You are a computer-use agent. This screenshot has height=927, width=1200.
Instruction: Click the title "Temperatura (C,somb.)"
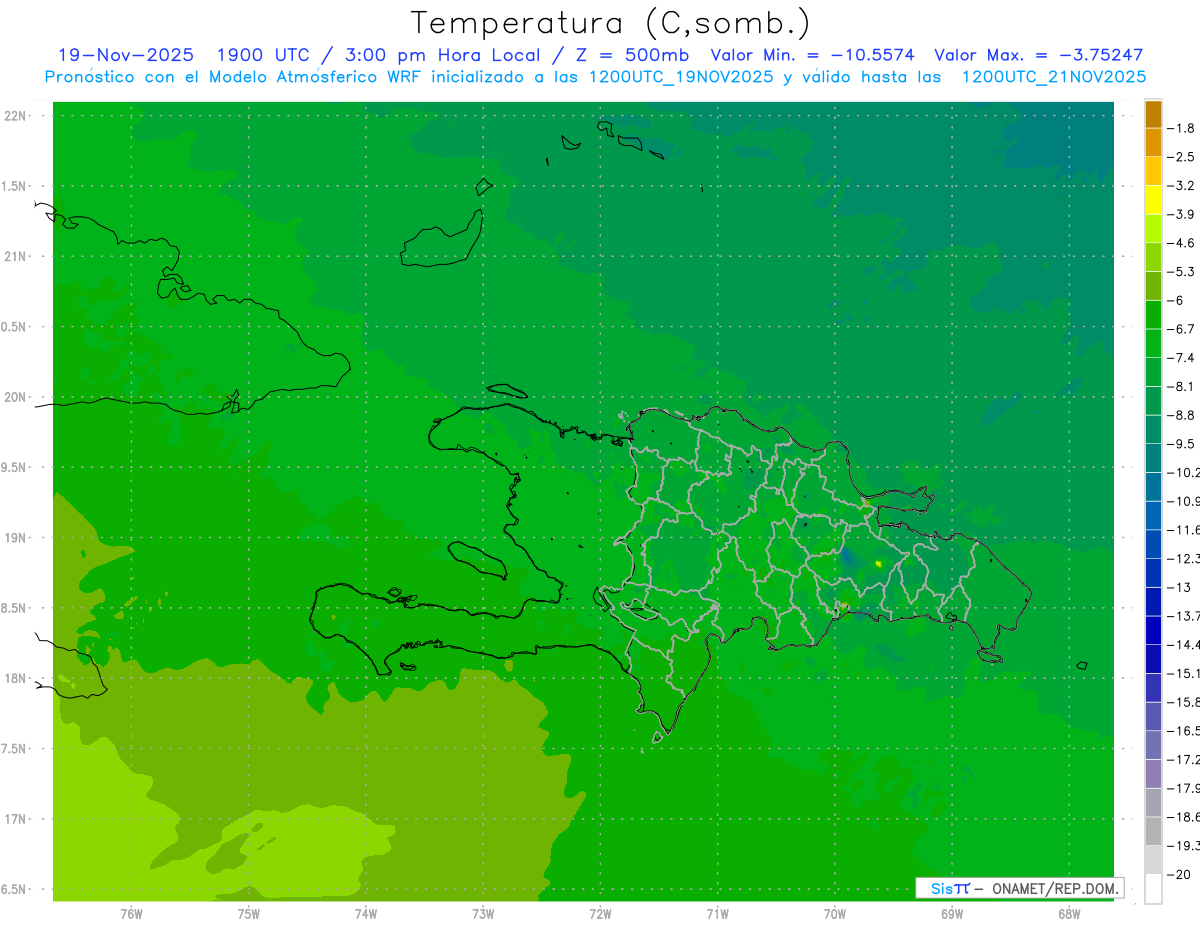pos(611,23)
